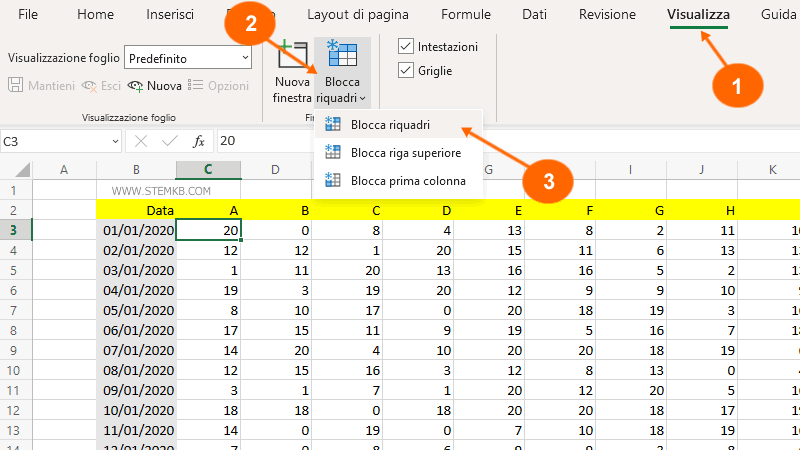This screenshot has height=450, width=800.
Task: Click icon beside Blocca riga superiore
Action: (333, 153)
